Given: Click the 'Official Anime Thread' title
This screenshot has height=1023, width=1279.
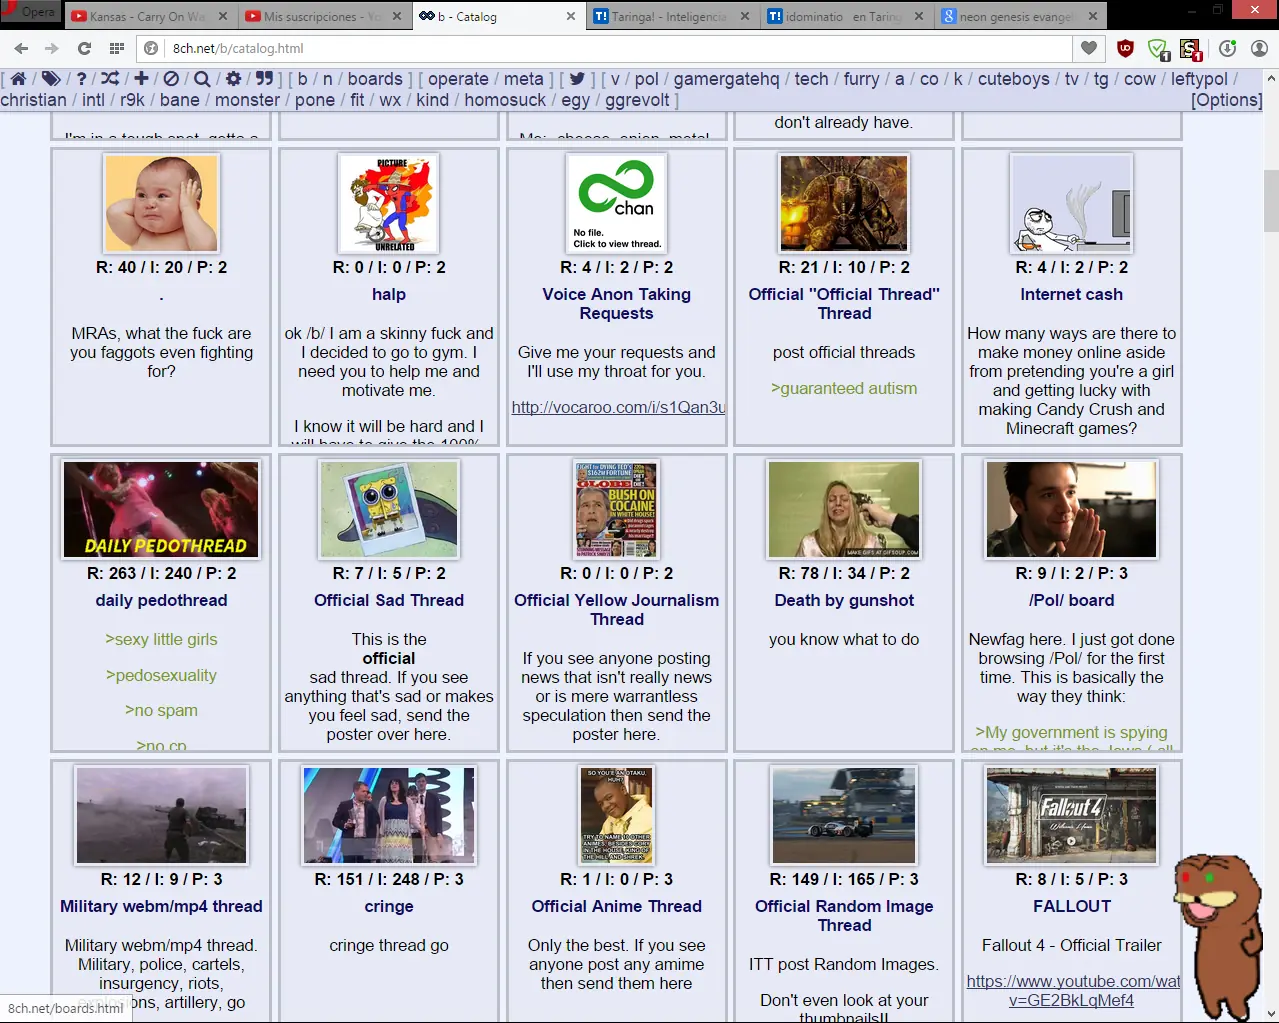Looking at the screenshot, I should (616, 906).
